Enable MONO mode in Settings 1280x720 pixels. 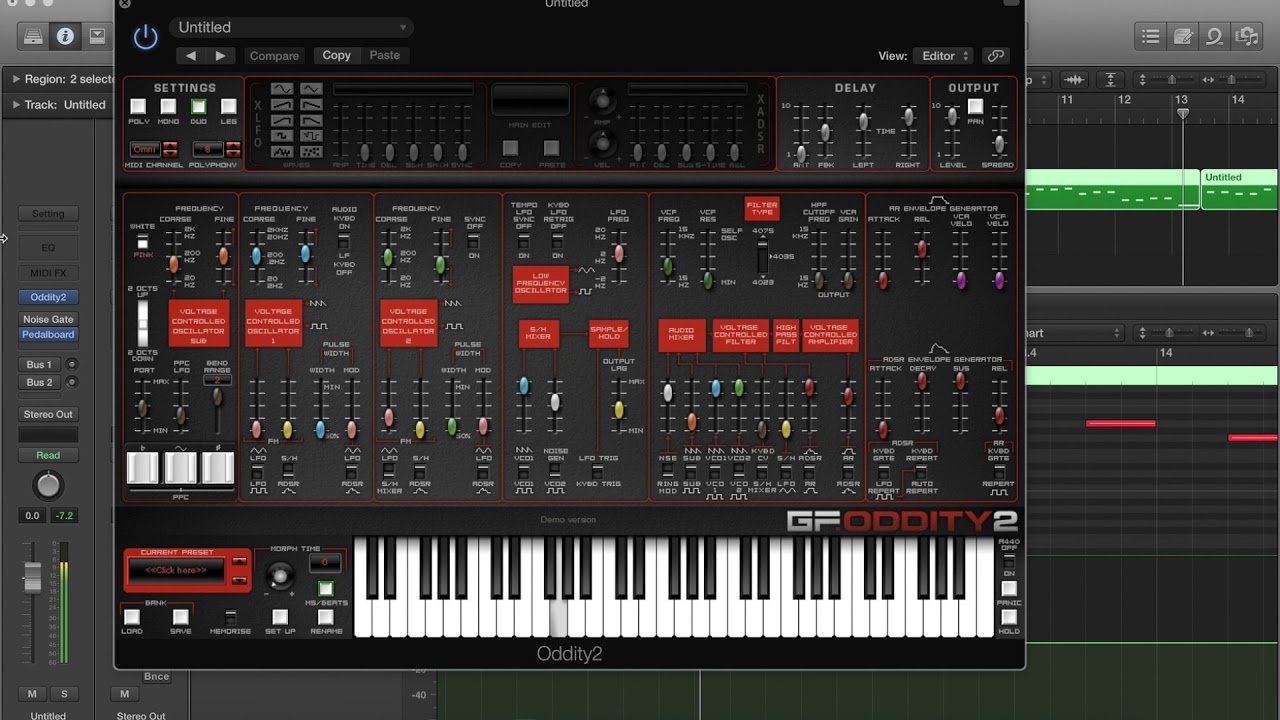coord(168,106)
